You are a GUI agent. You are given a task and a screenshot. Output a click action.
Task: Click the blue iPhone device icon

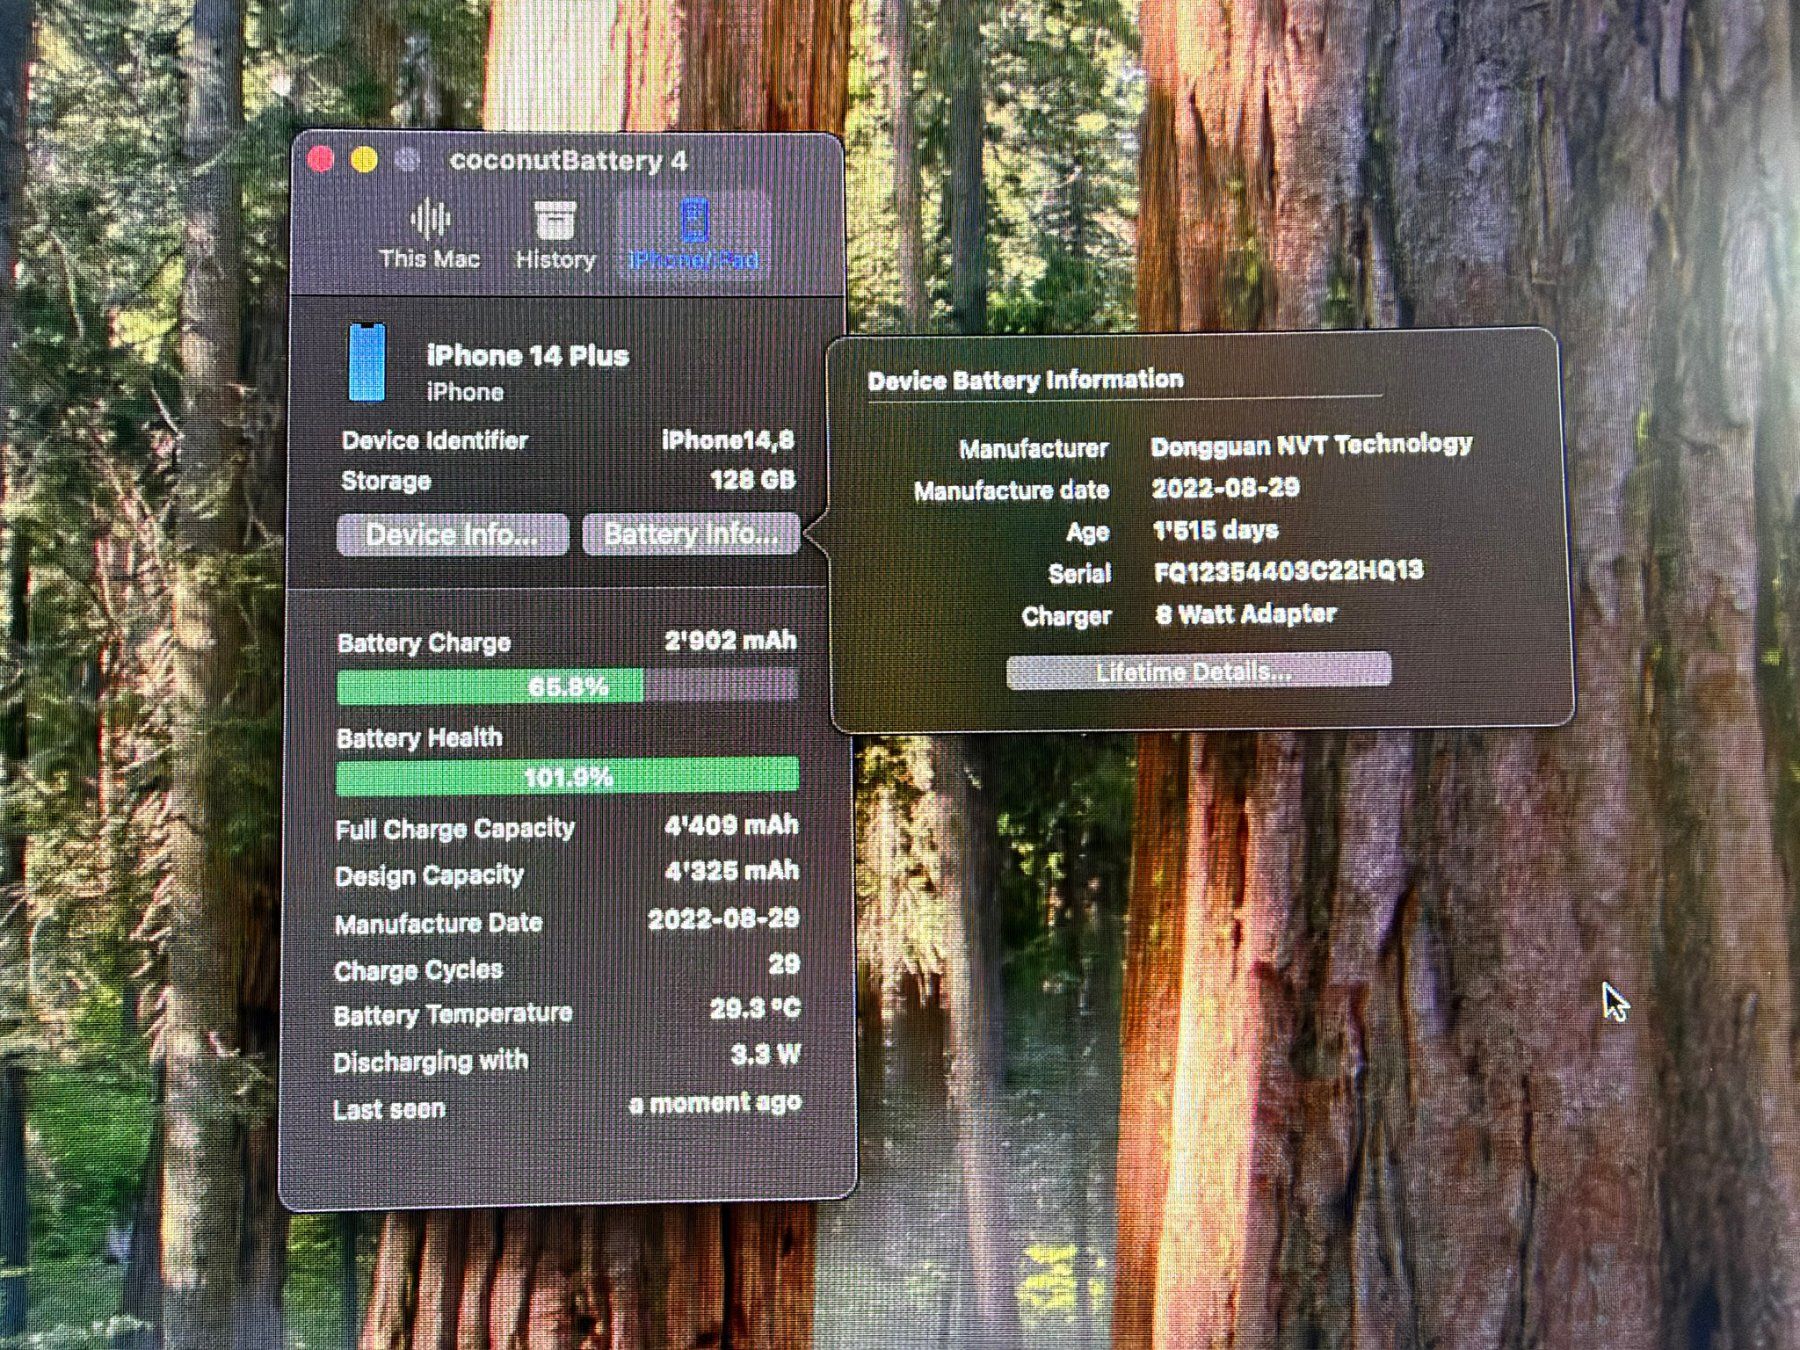pyautogui.click(x=366, y=362)
